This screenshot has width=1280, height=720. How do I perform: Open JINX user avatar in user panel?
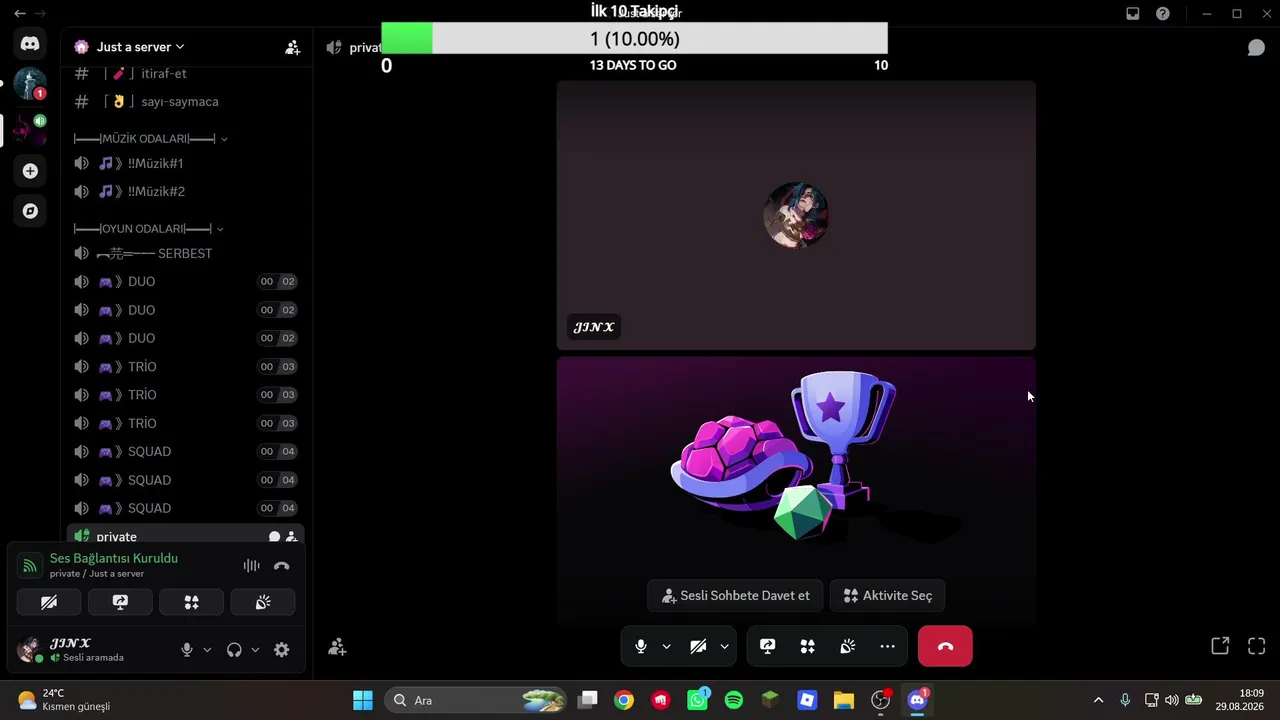[29, 650]
